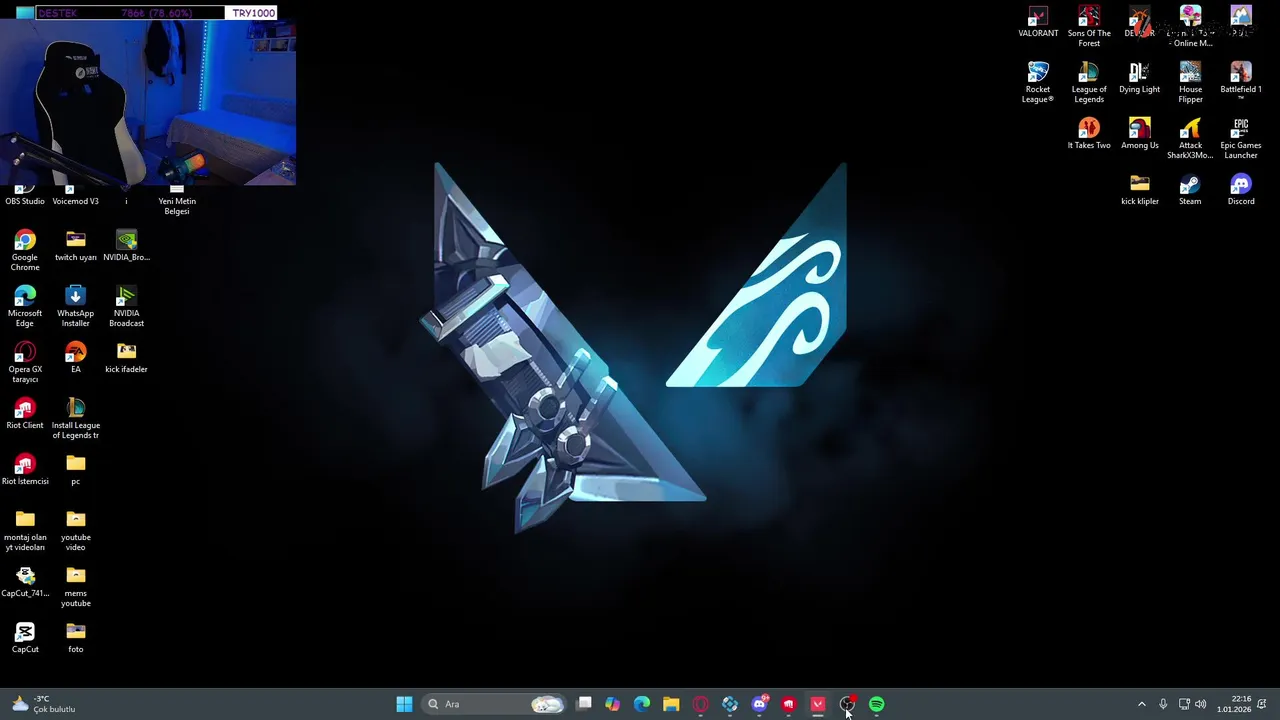Open the volume control tray icon
Image resolution: width=1280 pixels, height=720 pixels.
(1201, 704)
